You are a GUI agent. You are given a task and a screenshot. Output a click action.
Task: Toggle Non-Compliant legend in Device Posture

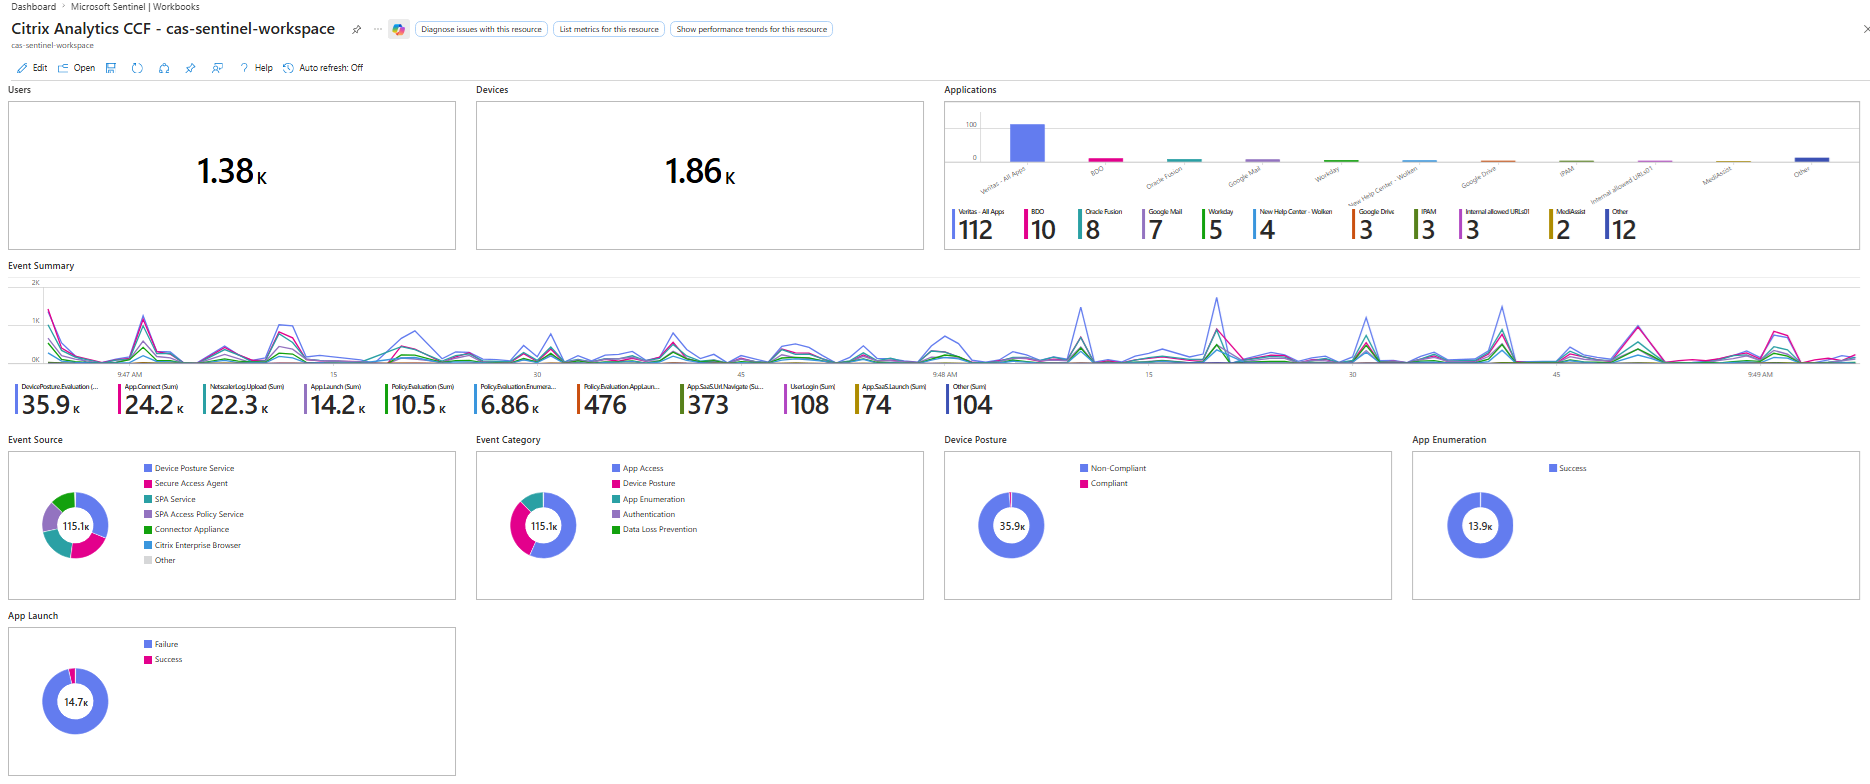tap(1113, 468)
